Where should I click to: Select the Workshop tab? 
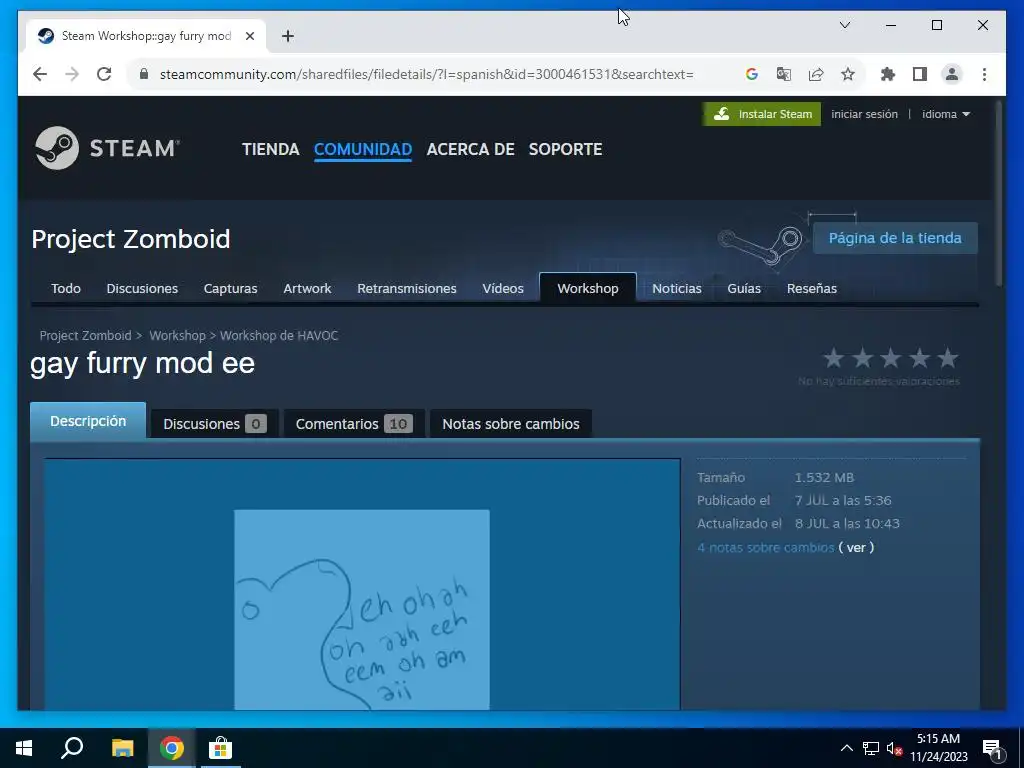tap(587, 289)
